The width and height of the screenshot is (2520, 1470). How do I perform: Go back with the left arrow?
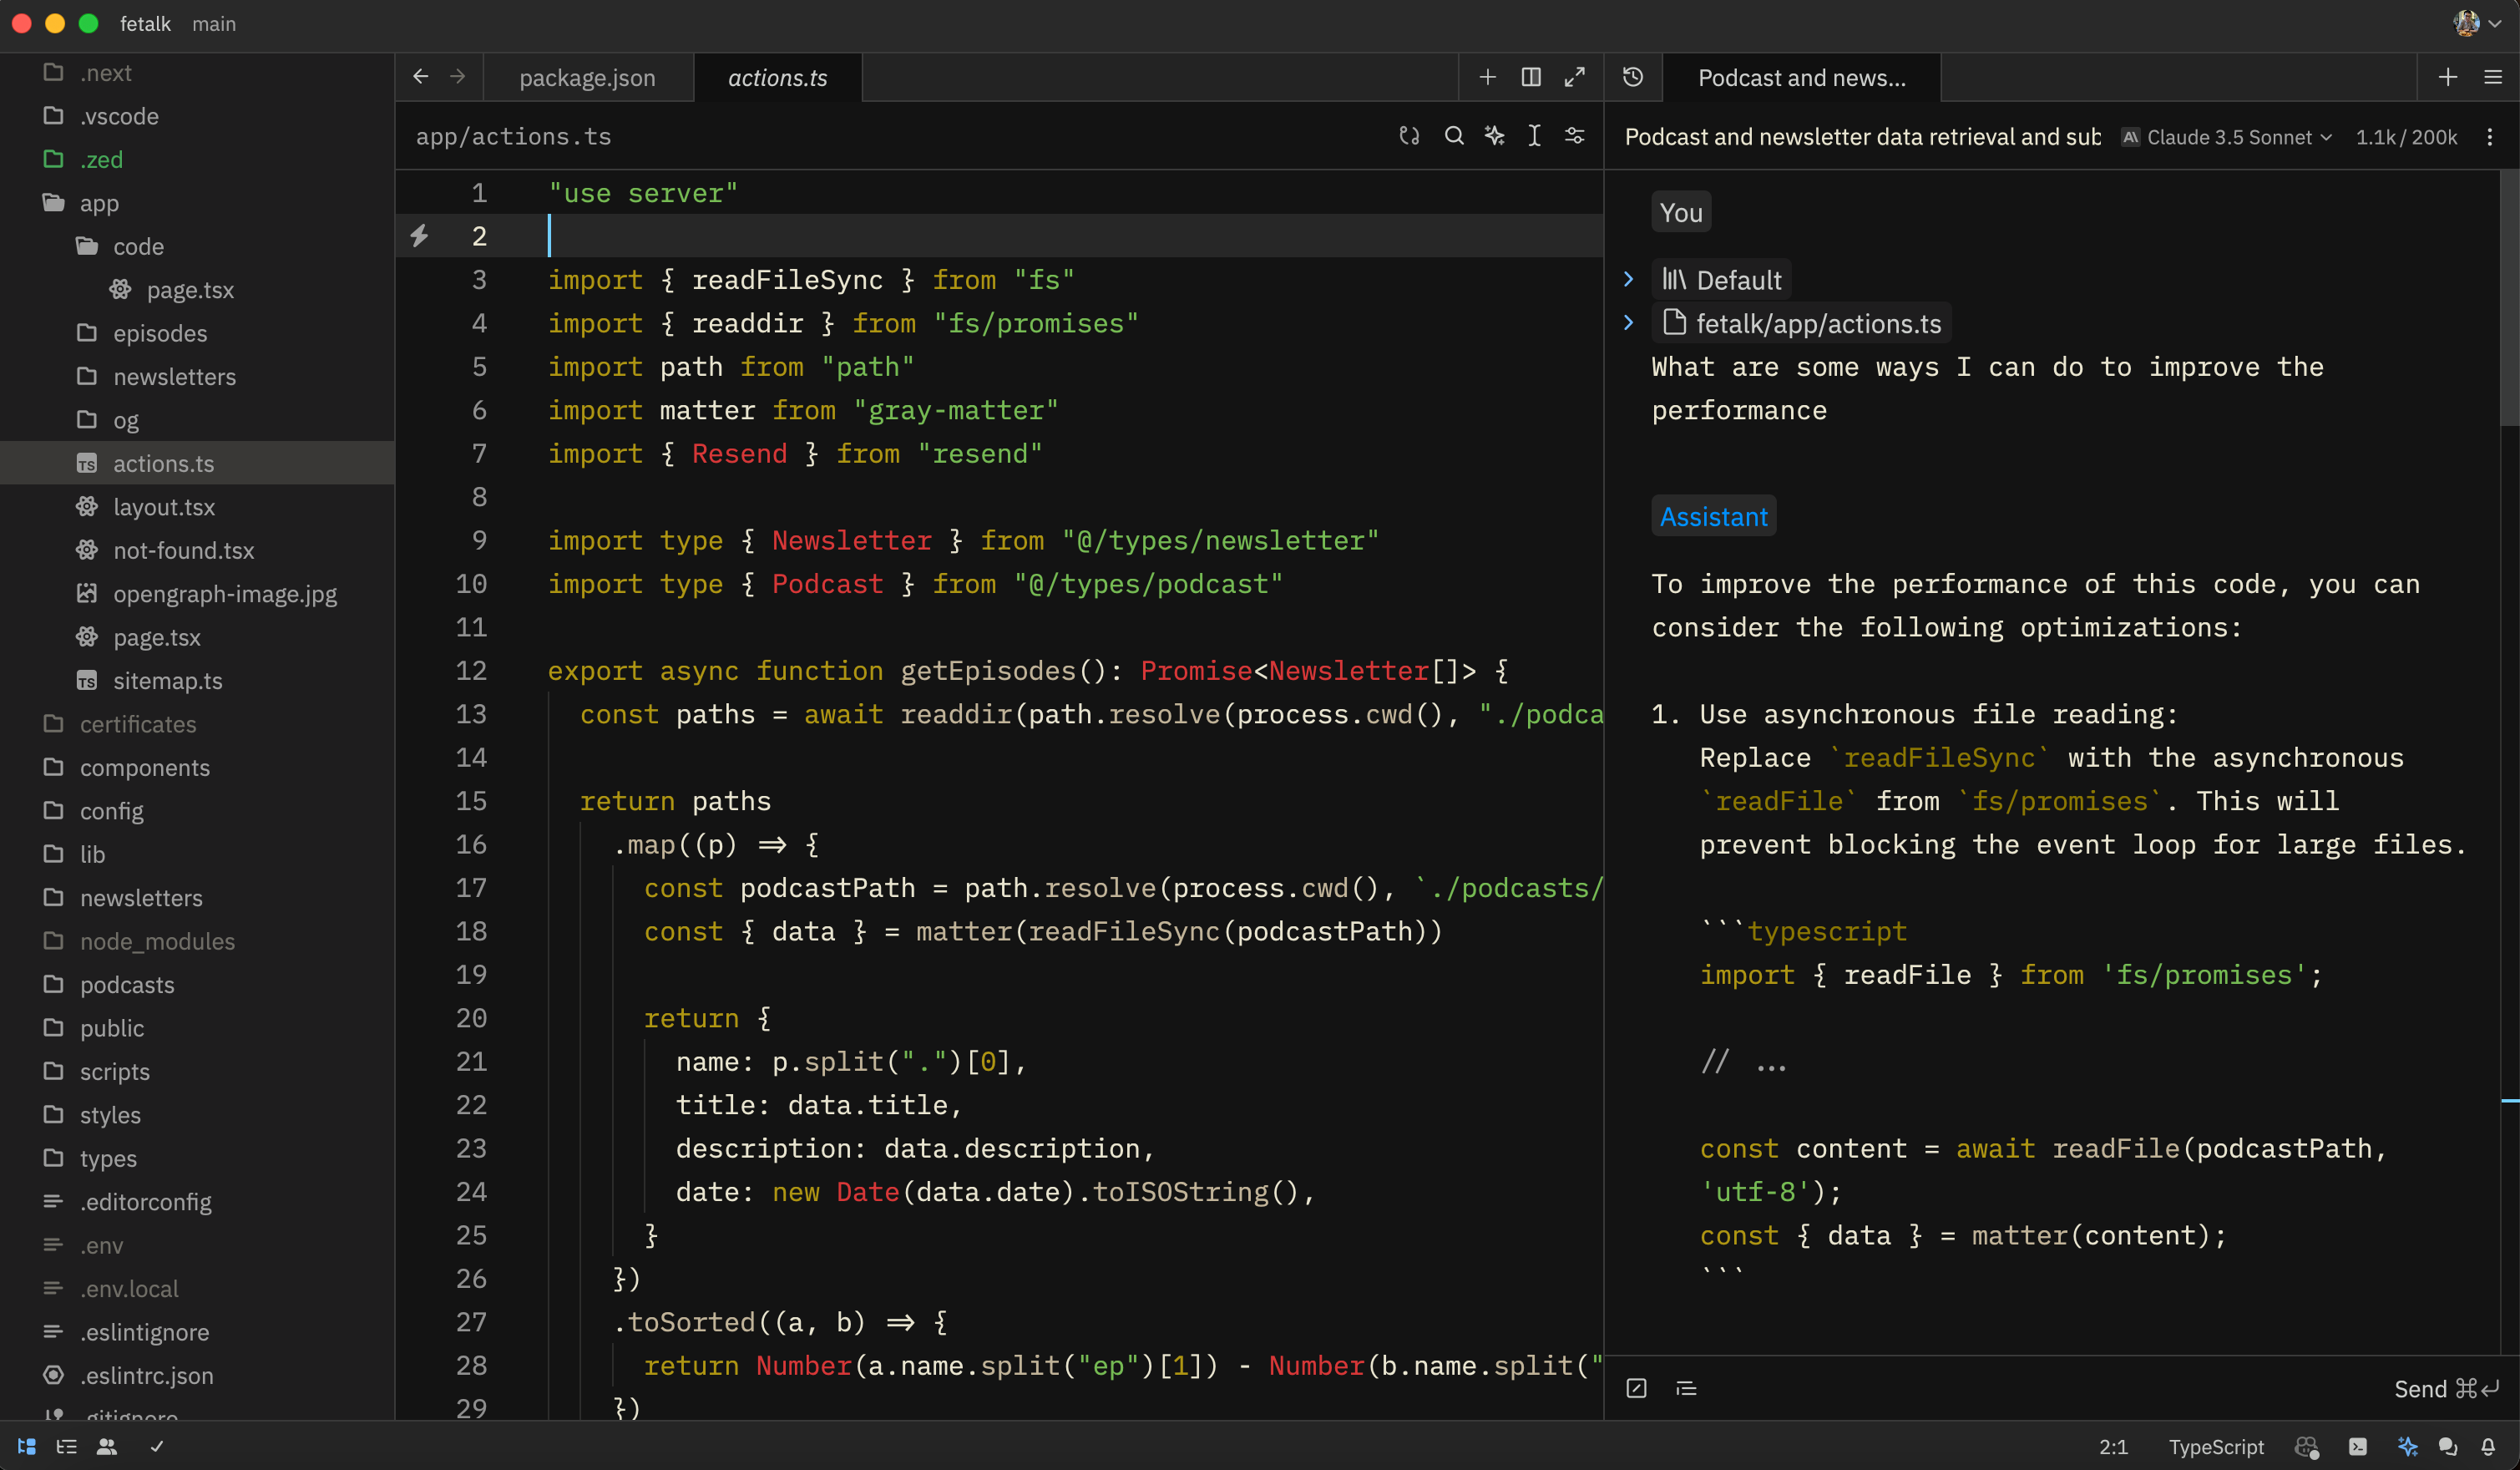421,77
